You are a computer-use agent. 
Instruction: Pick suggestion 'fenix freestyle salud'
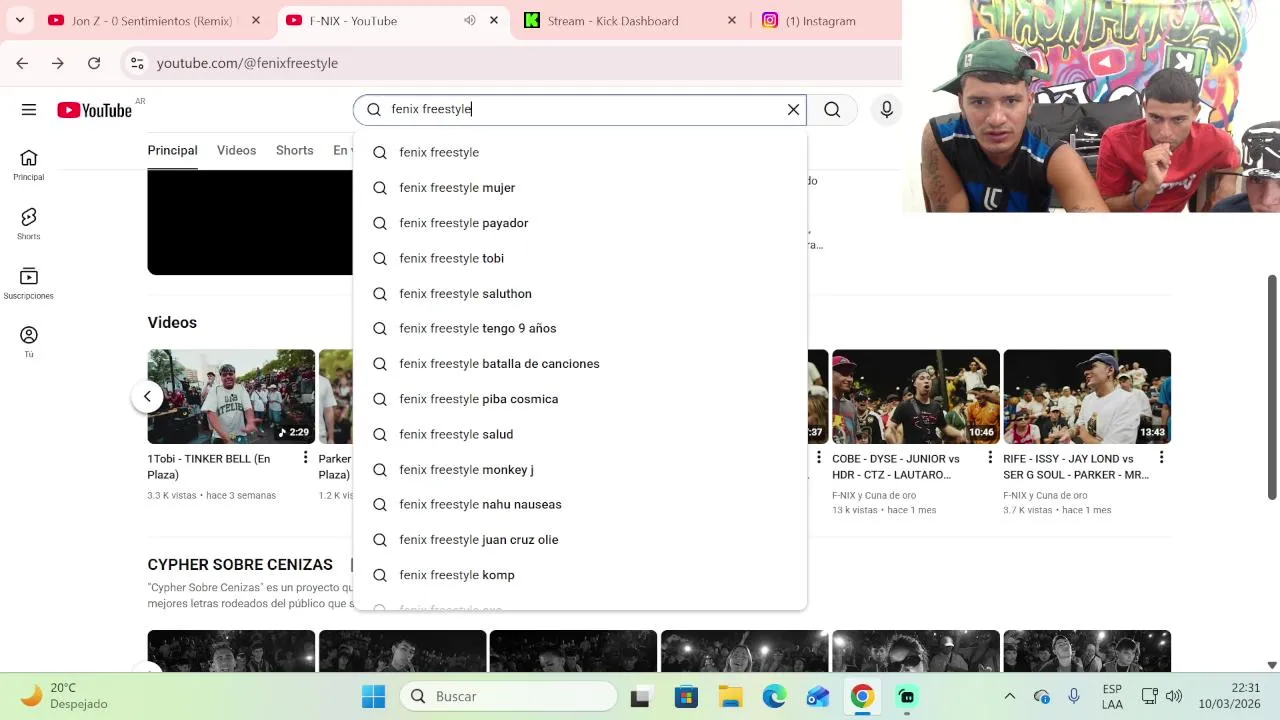click(x=579, y=434)
